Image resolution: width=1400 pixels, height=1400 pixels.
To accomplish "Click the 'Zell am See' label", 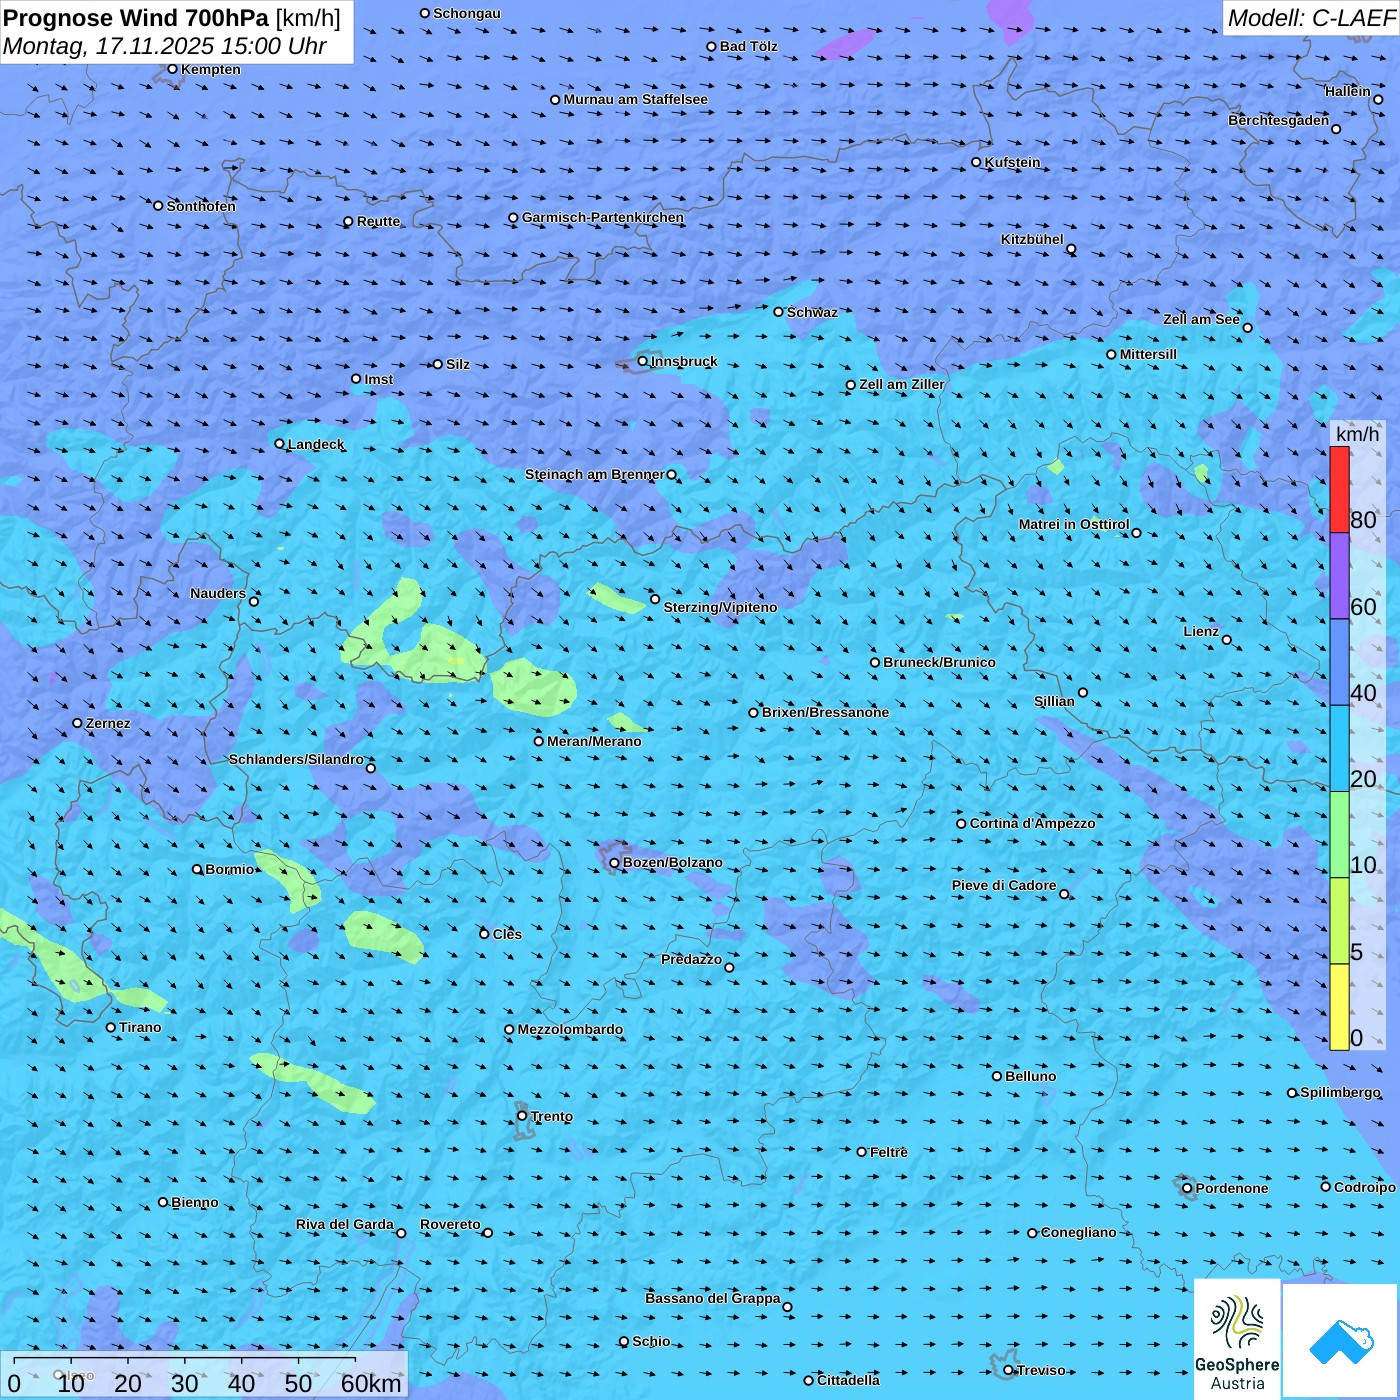I will (x=1201, y=319).
